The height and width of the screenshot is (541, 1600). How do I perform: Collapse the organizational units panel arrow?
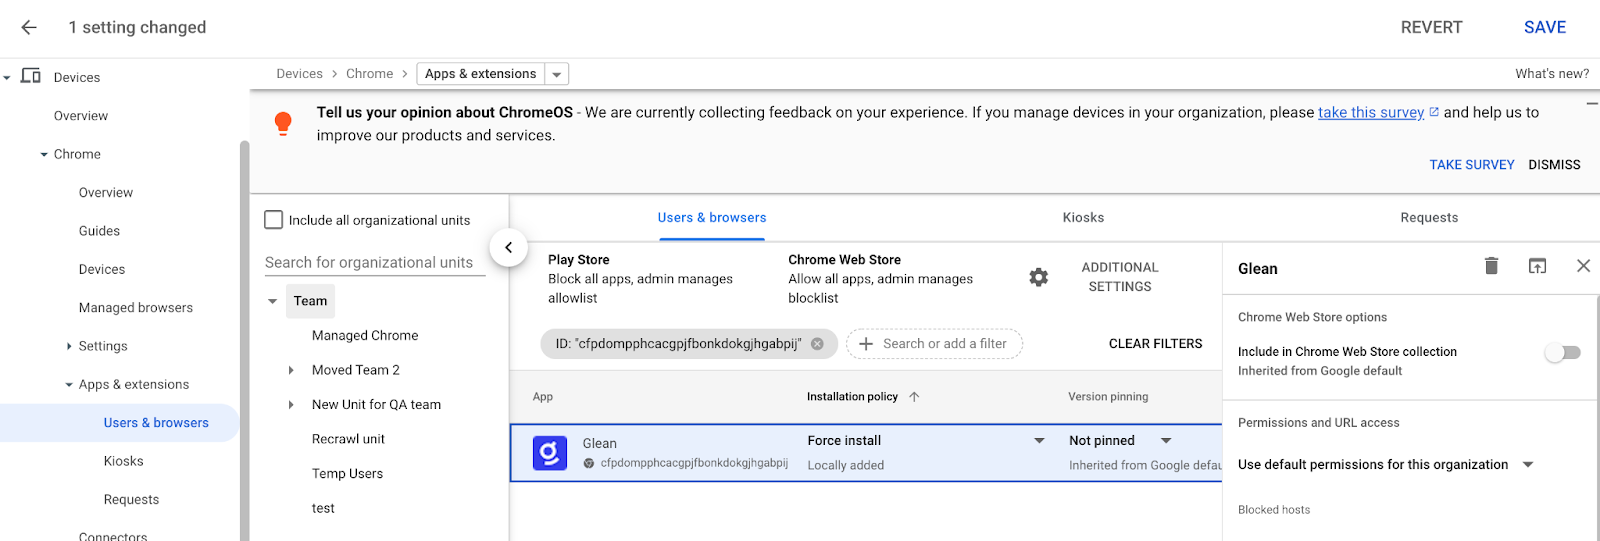coord(508,247)
